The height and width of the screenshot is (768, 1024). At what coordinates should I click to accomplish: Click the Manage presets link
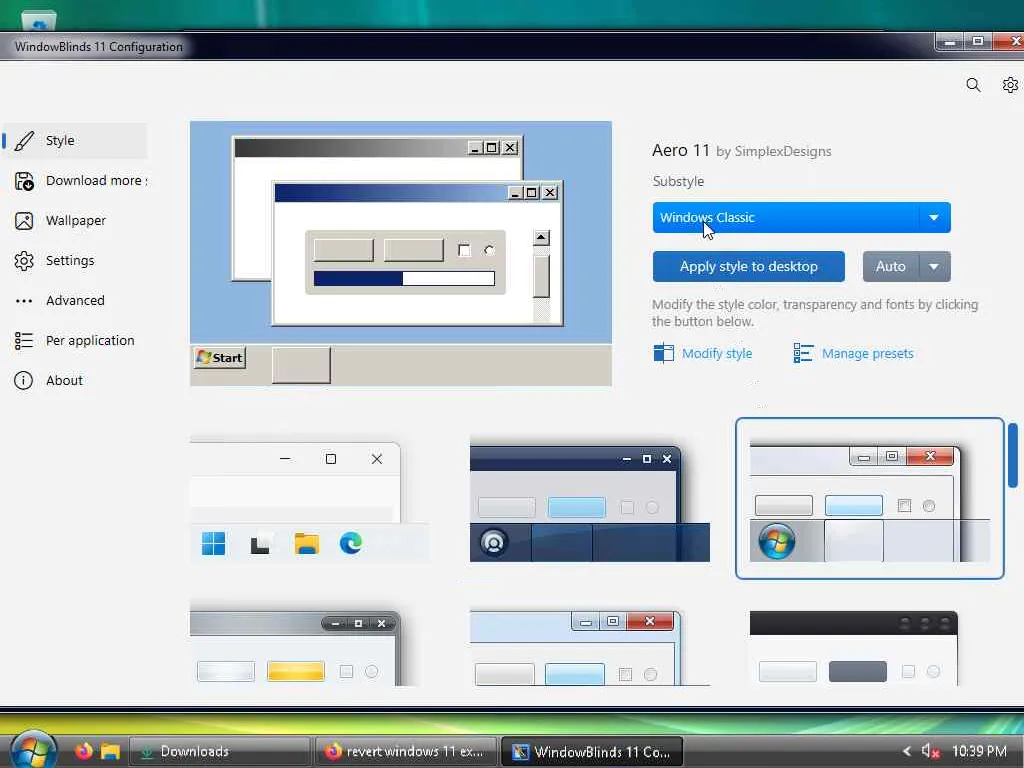(x=867, y=353)
